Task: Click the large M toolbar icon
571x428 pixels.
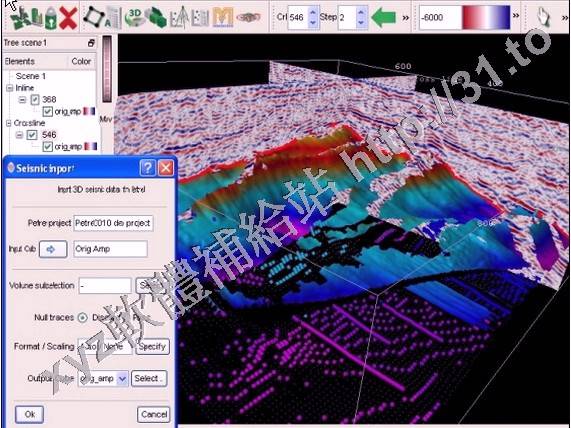Action: (223, 17)
